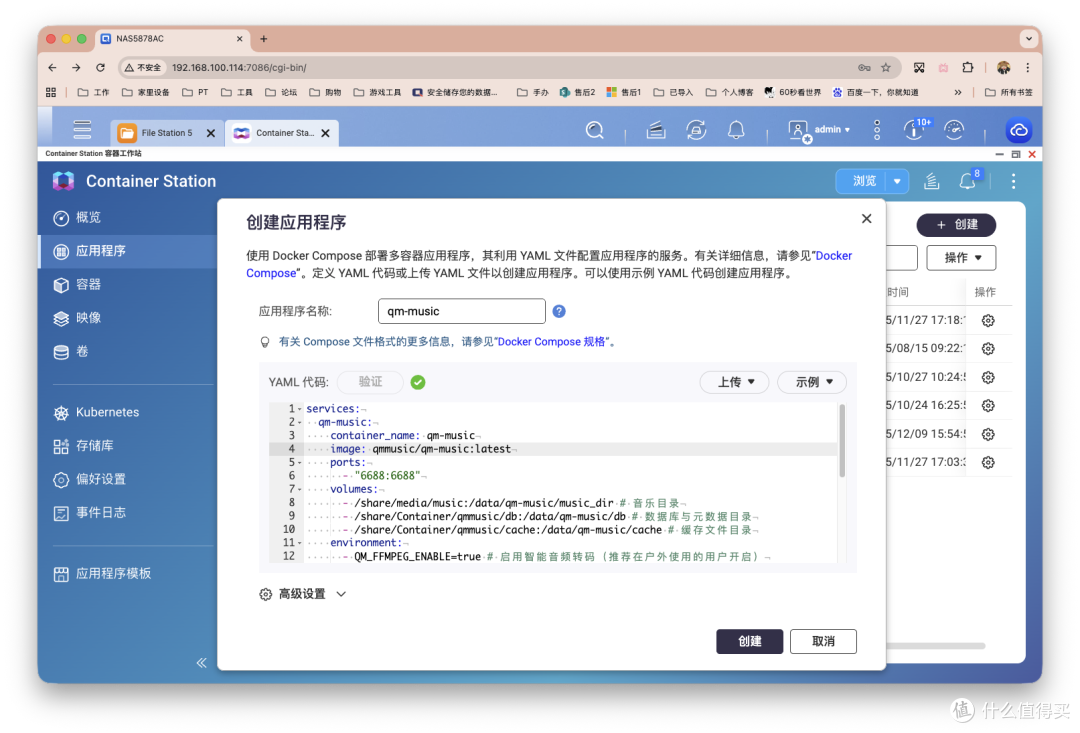The height and width of the screenshot is (733, 1080).
Task: Click the 创建 create button in the dialog
Action: (x=749, y=641)
